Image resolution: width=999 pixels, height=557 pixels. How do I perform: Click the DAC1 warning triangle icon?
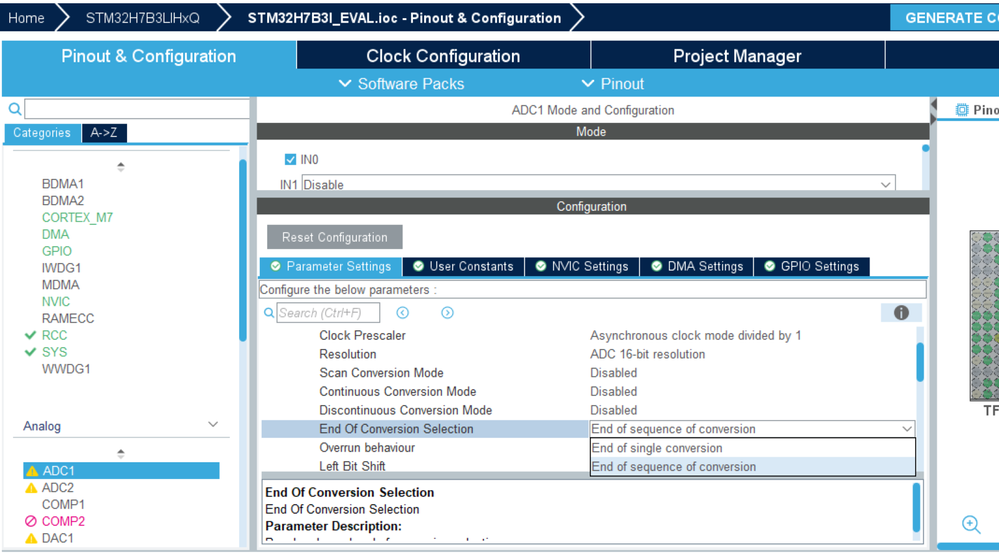31,539
